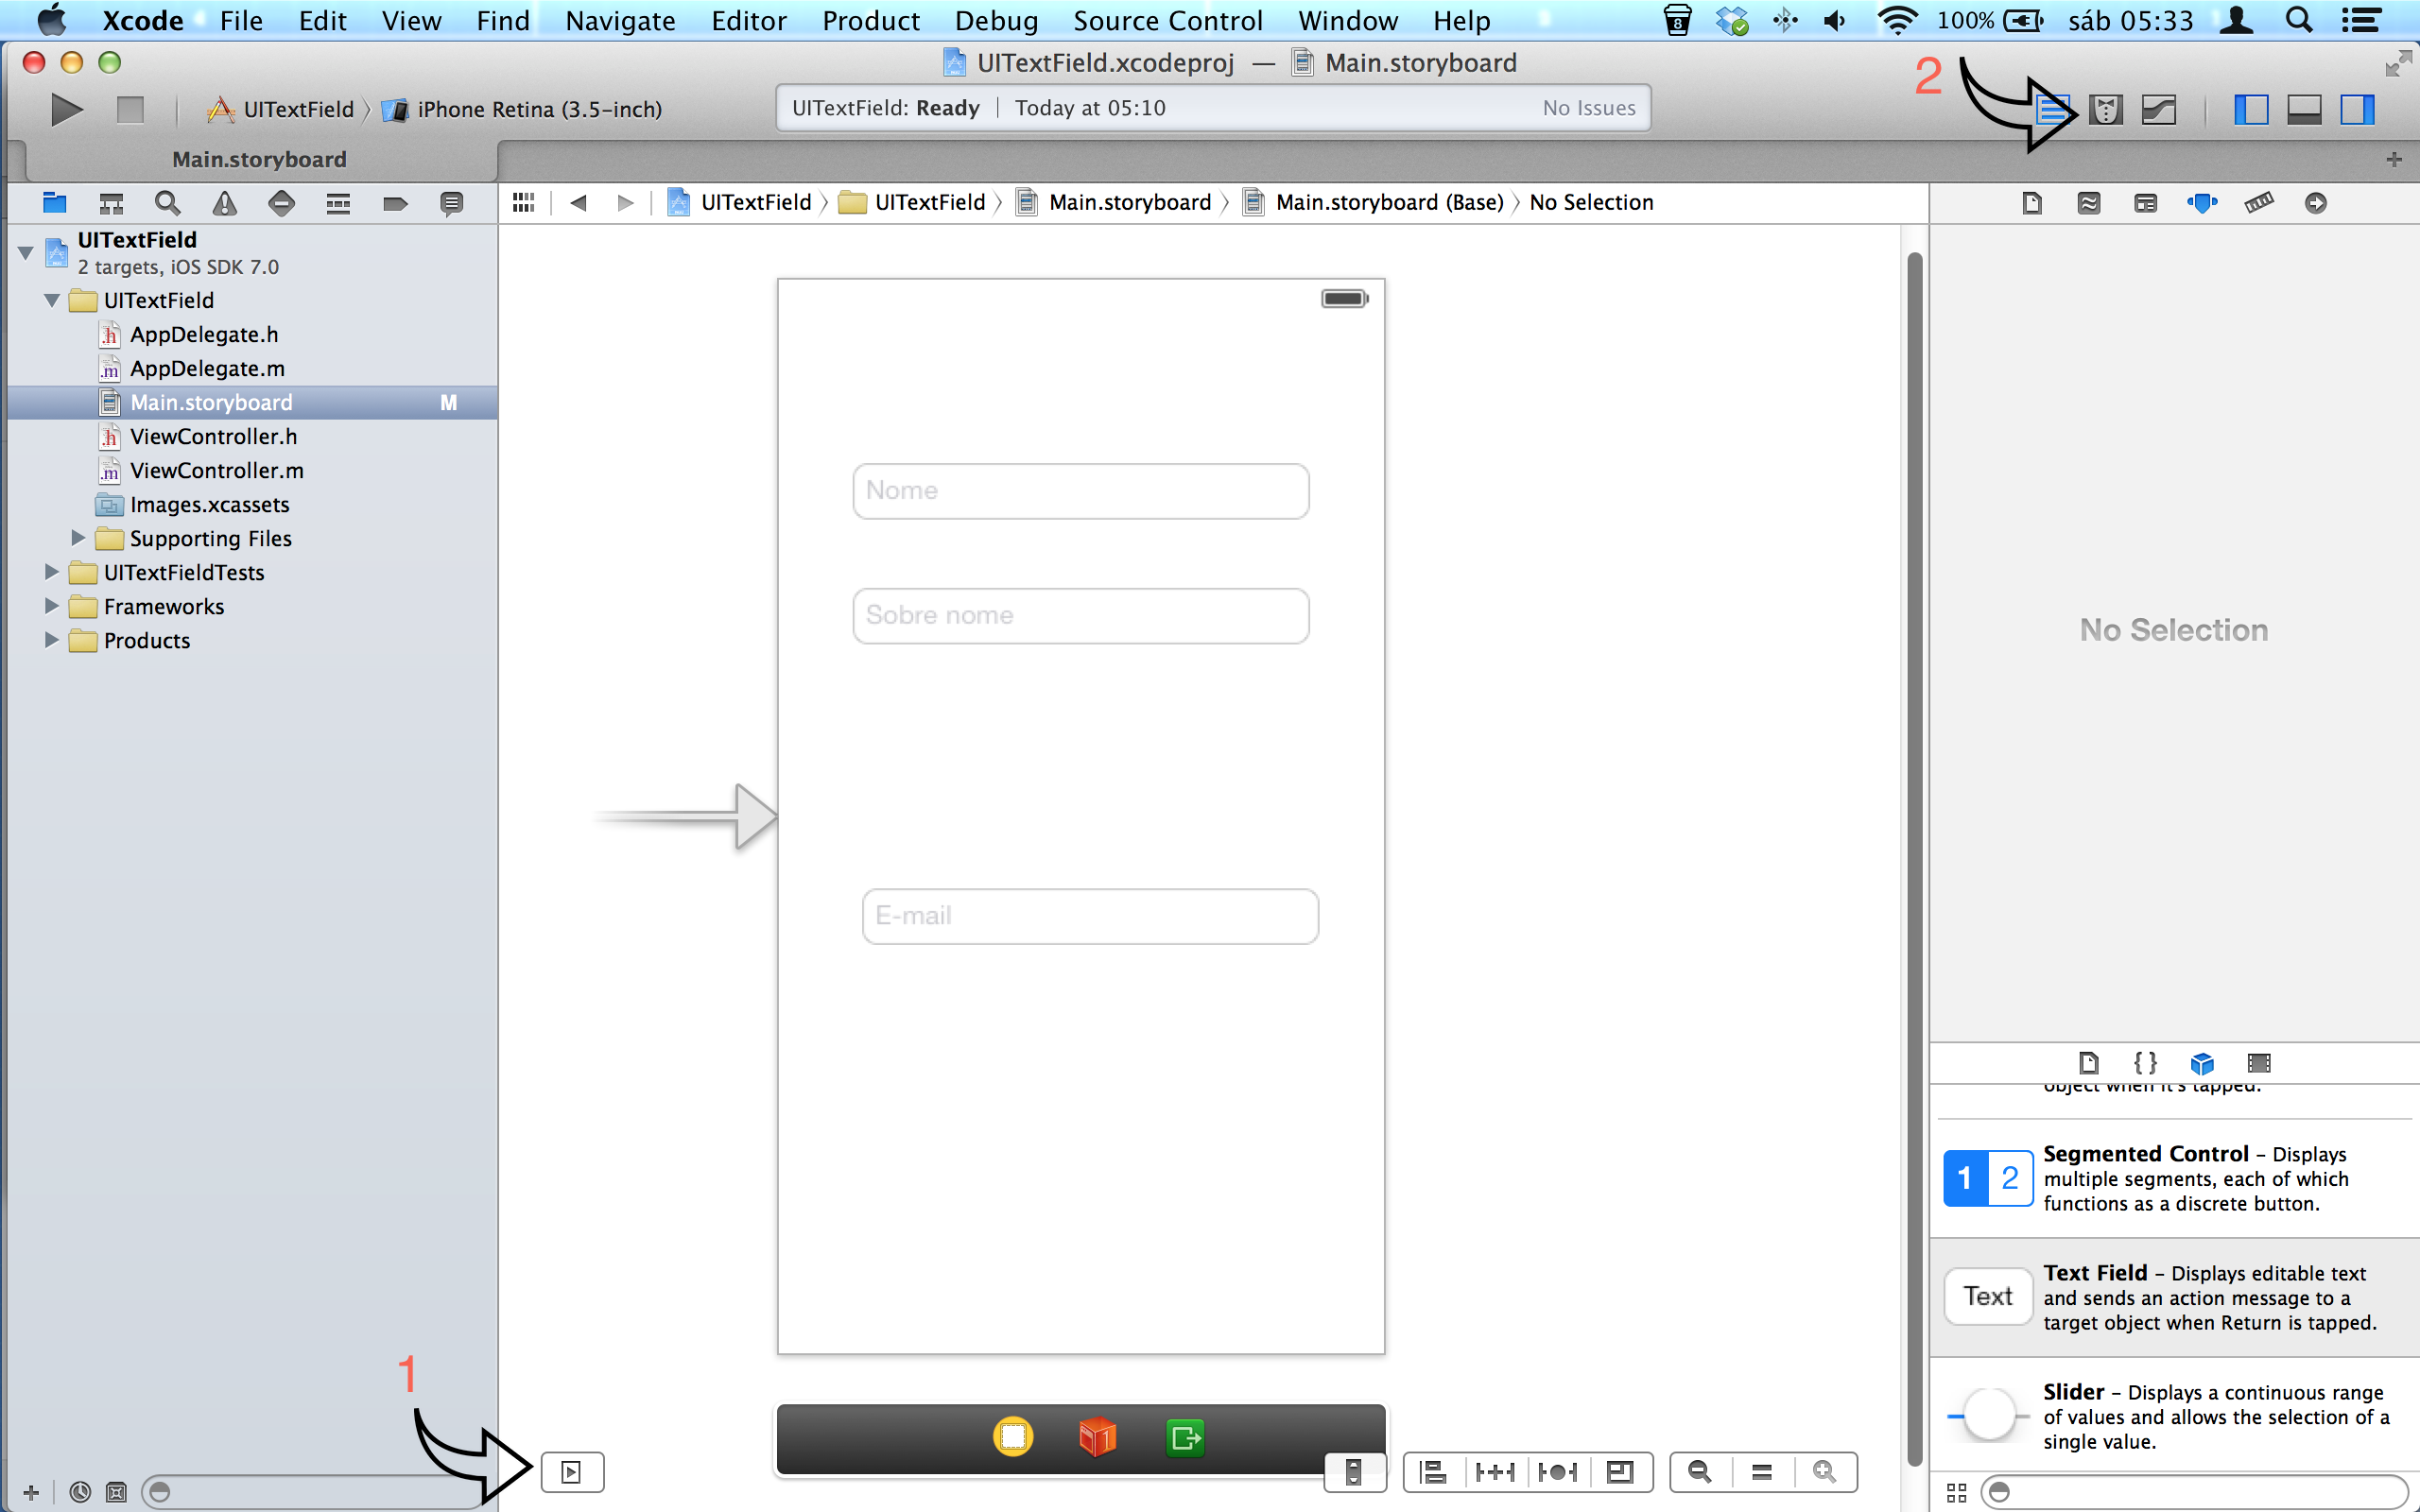Viewport: 2420px width, 1512px height.
Task: Show the Identity inspector
Action: coord(2146,203)
